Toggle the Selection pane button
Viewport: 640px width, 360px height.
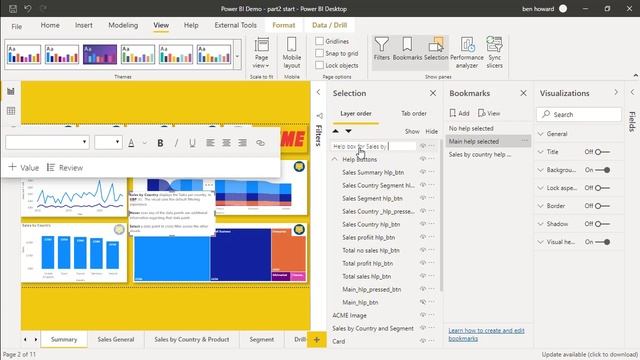click(x=436, y=49)
